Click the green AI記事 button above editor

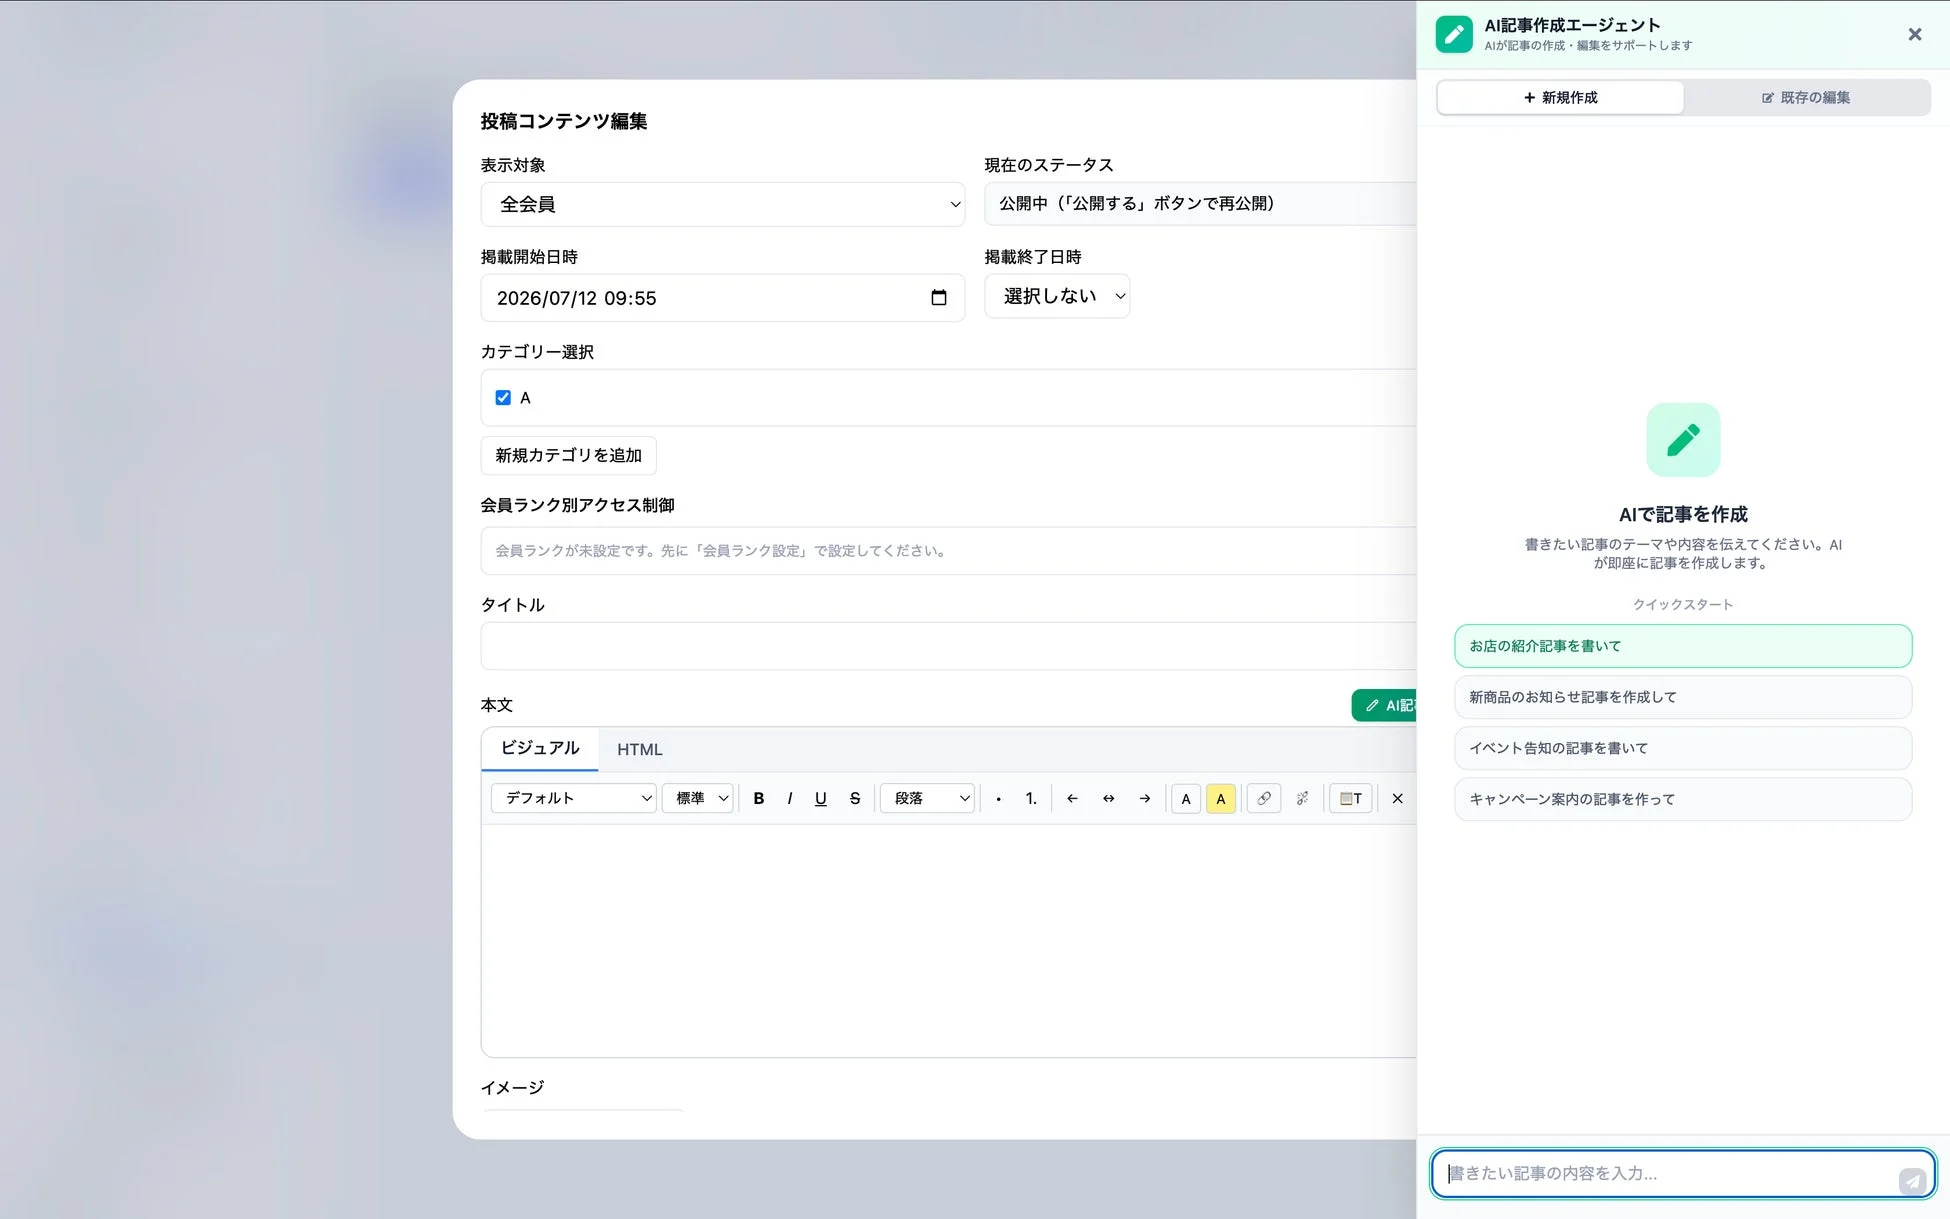[x=1385, y=705]
